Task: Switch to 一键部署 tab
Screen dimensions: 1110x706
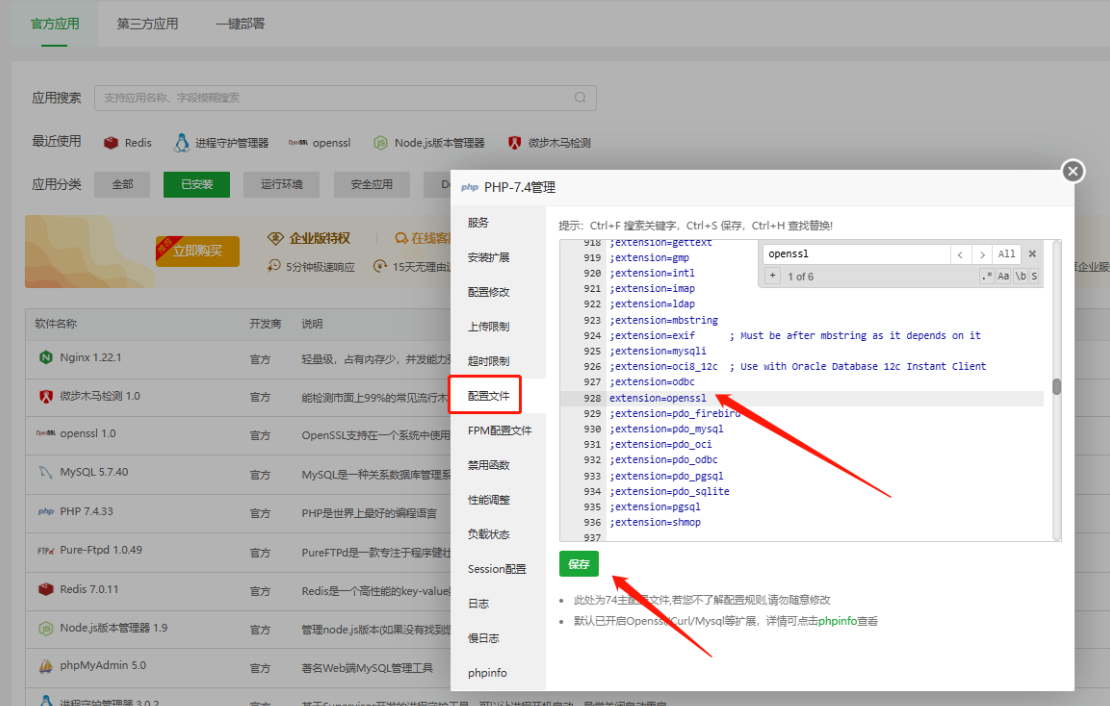Action: (x=240, y=24)
